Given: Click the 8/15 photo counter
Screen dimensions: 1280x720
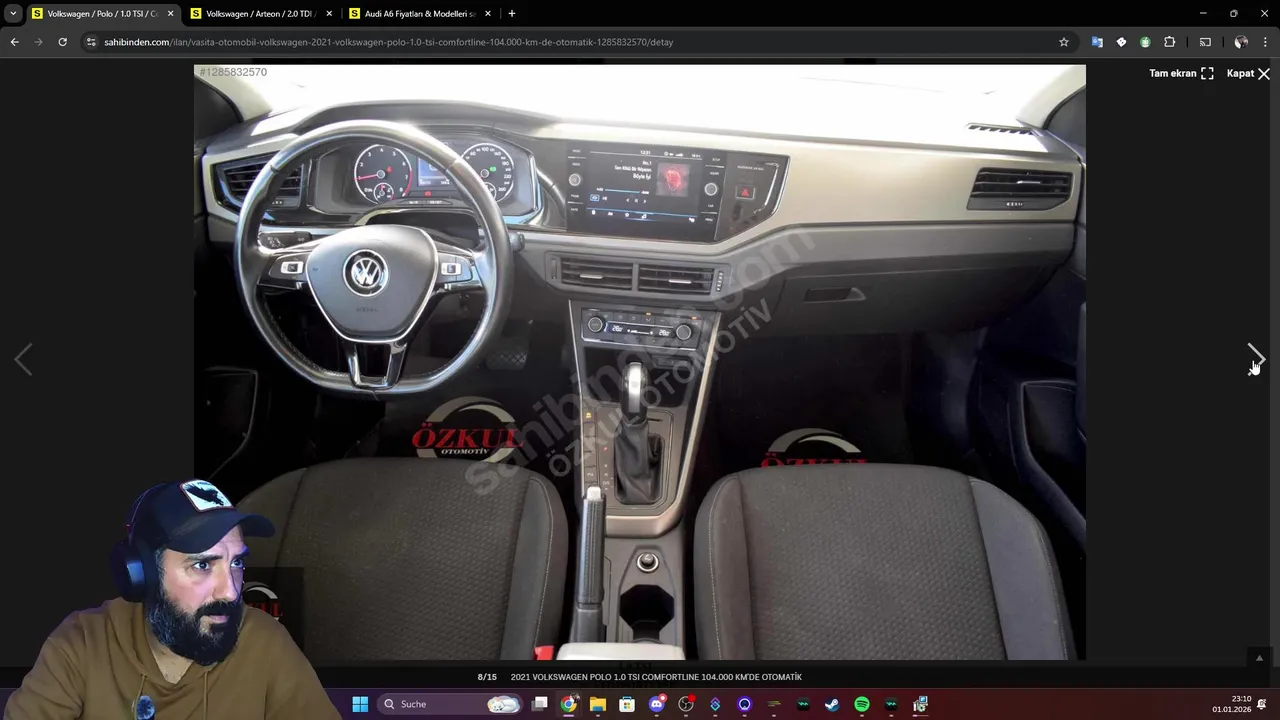Looking at the screenshot, I should [x=487, y=677].
